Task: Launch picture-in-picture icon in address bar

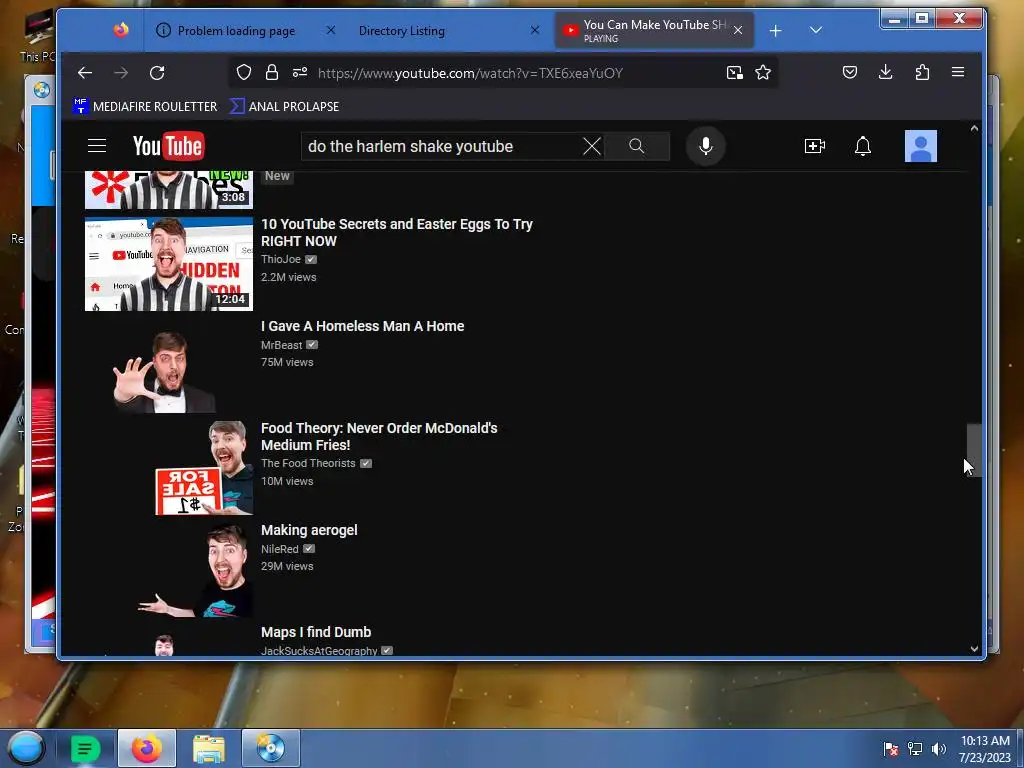Action: click(735, 72)
